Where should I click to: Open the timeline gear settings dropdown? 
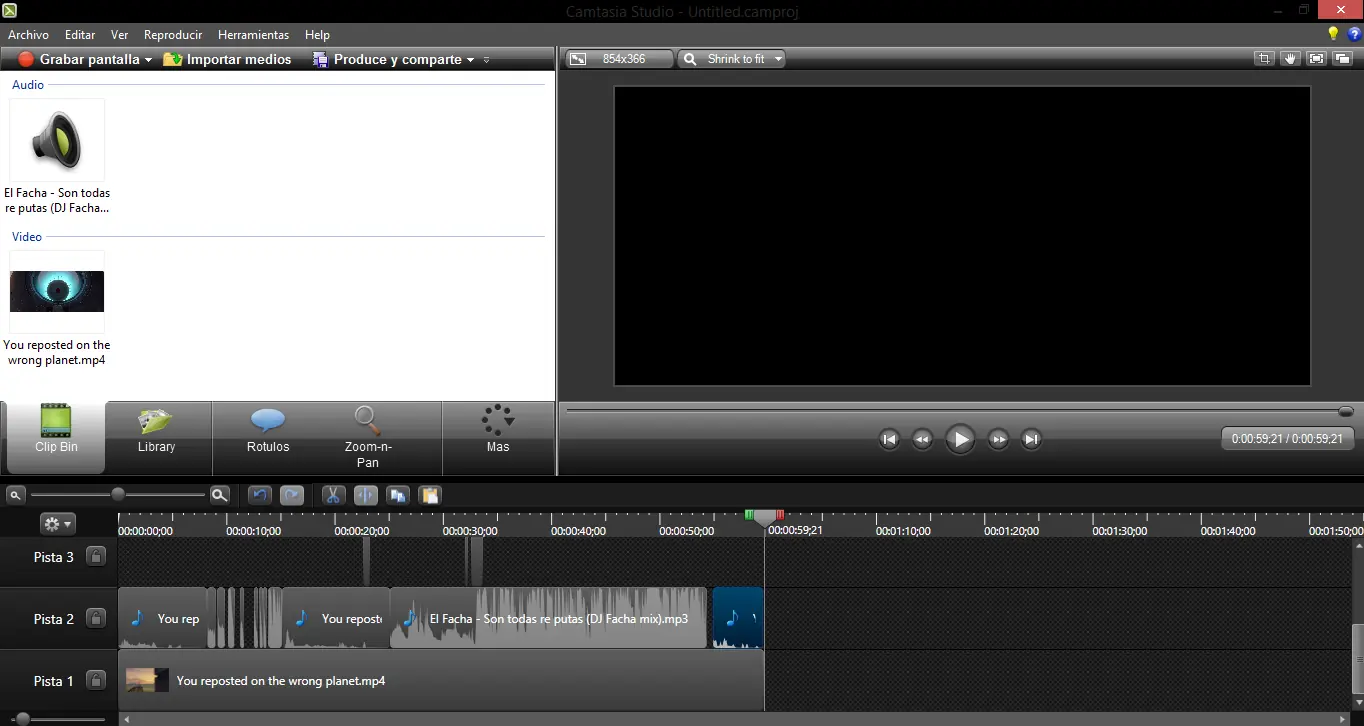pyautogui.click(x=57, y=524)
